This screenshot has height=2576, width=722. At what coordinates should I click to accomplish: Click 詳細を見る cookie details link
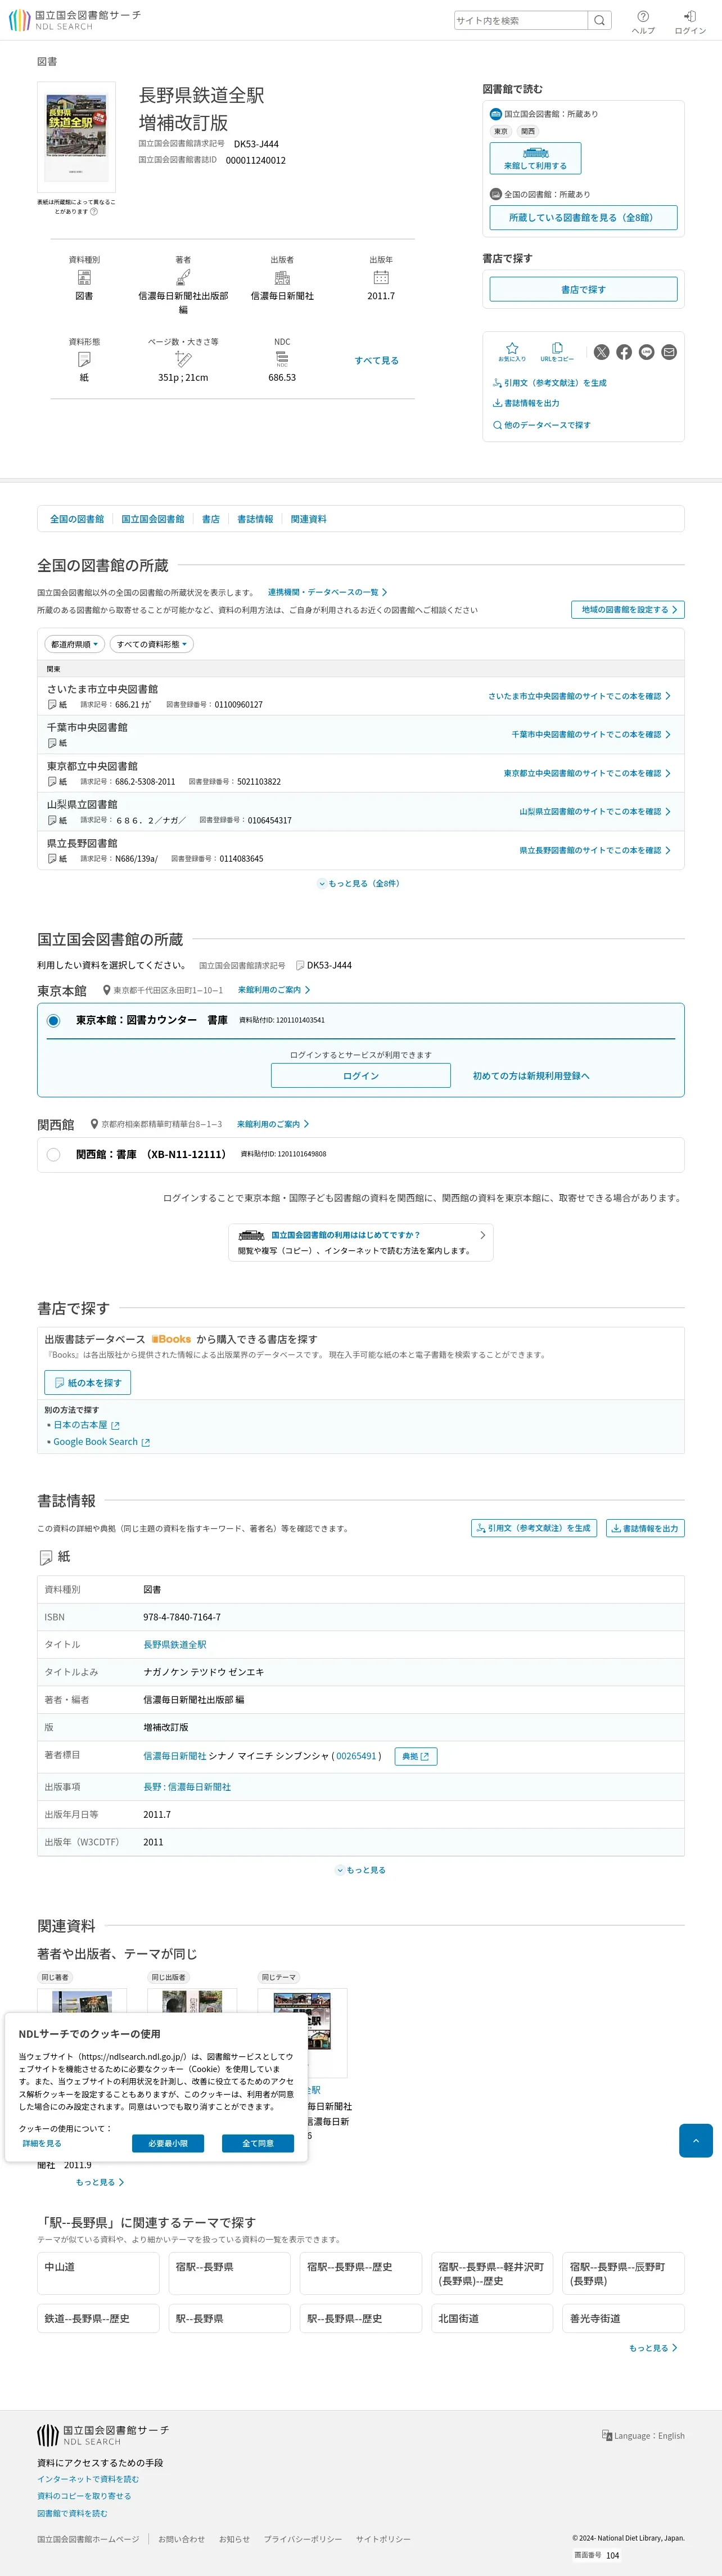(x=42, y=2143)
